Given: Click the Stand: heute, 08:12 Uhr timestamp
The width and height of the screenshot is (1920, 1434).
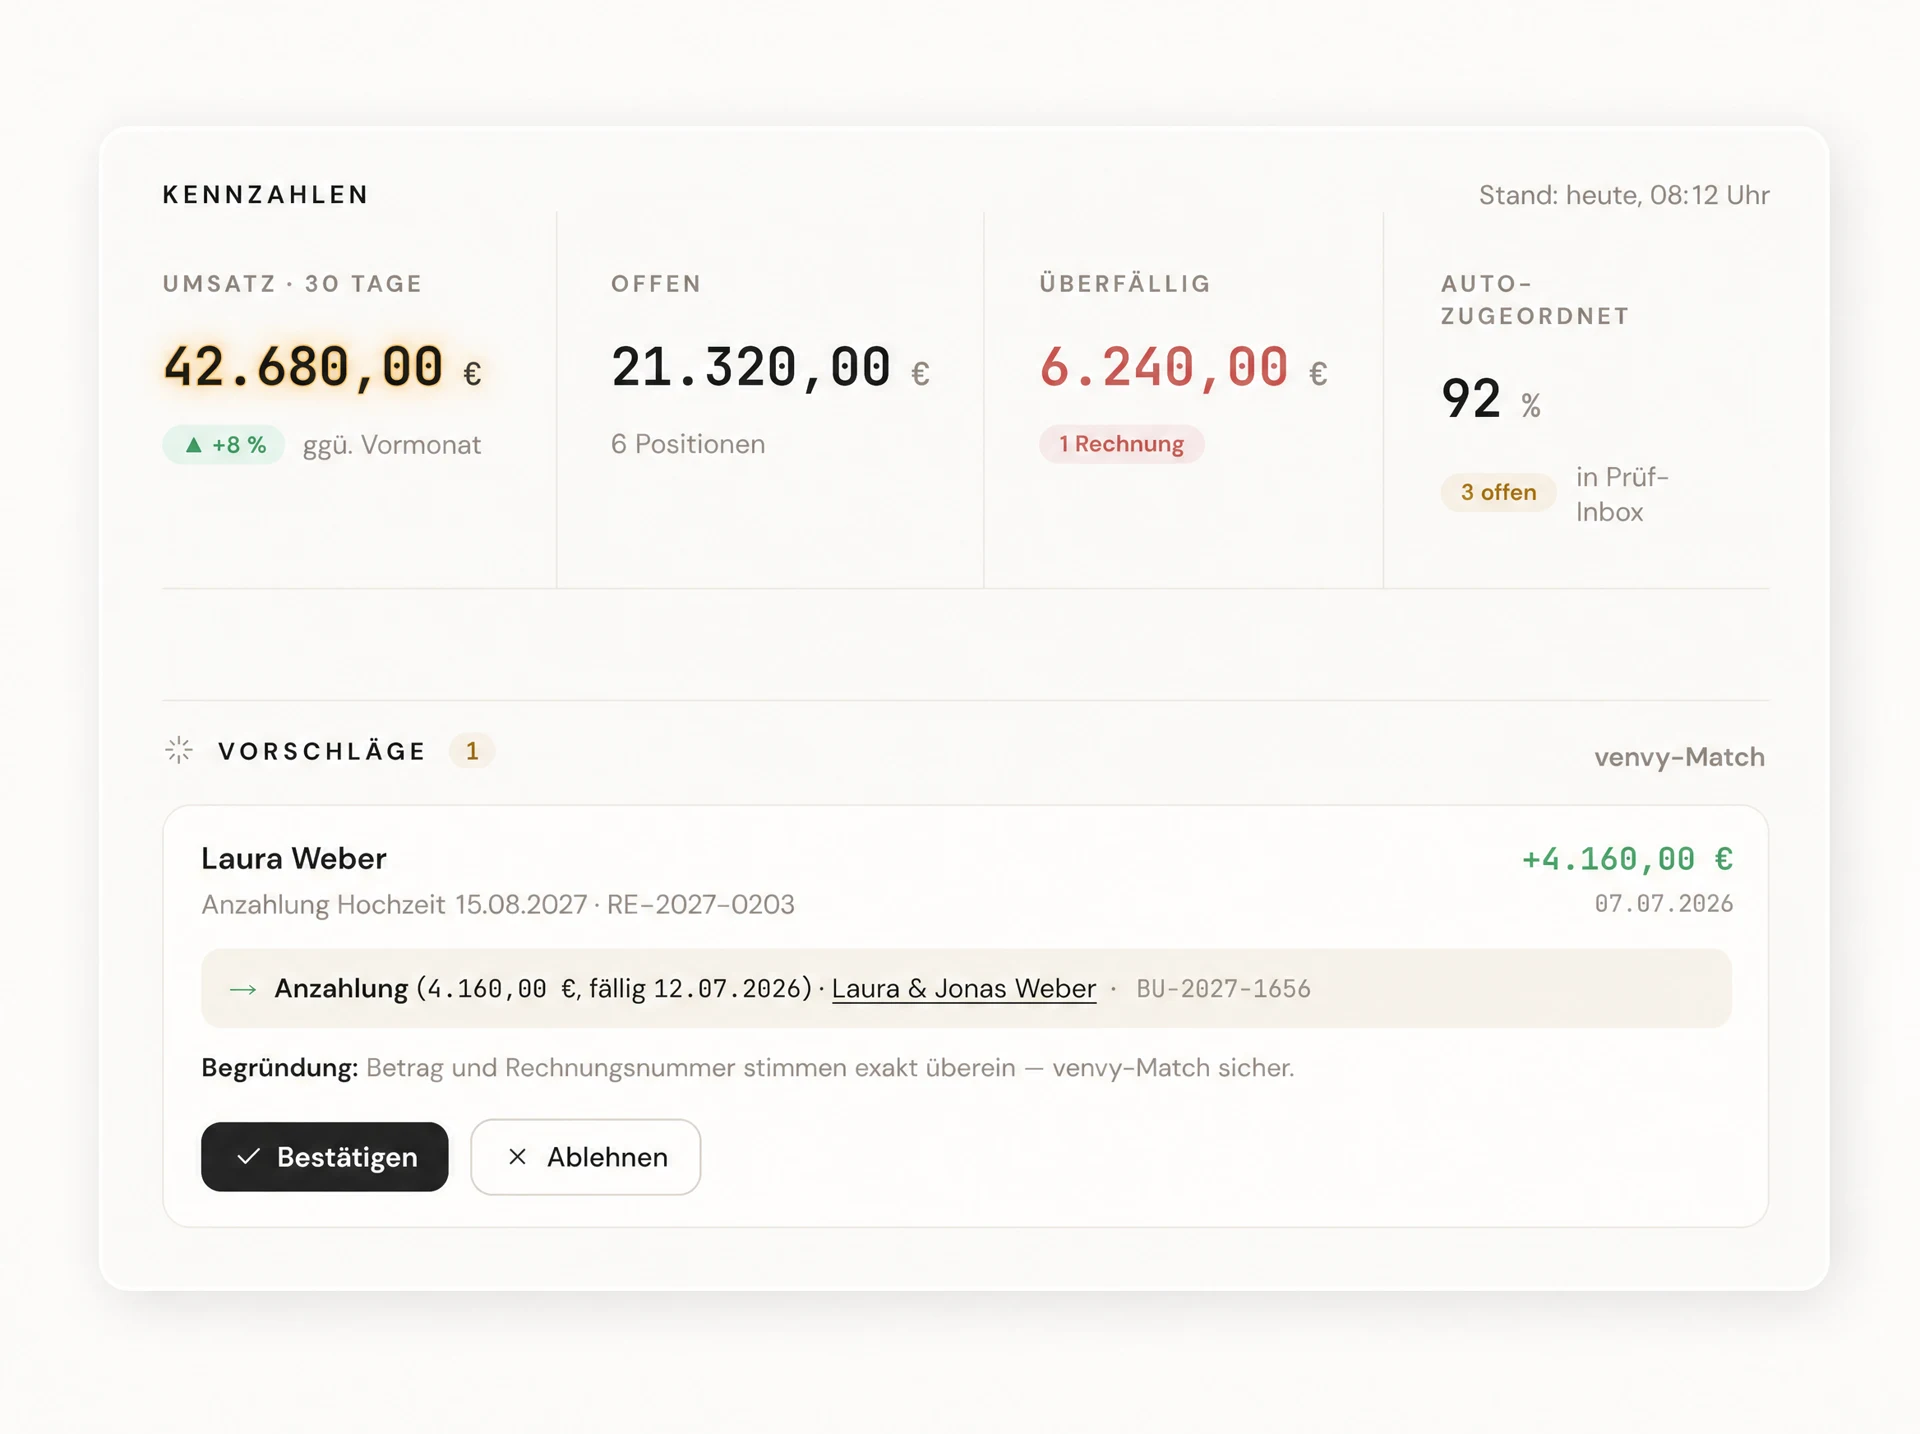Looking at the screenshot, I should pos(1624,195).
